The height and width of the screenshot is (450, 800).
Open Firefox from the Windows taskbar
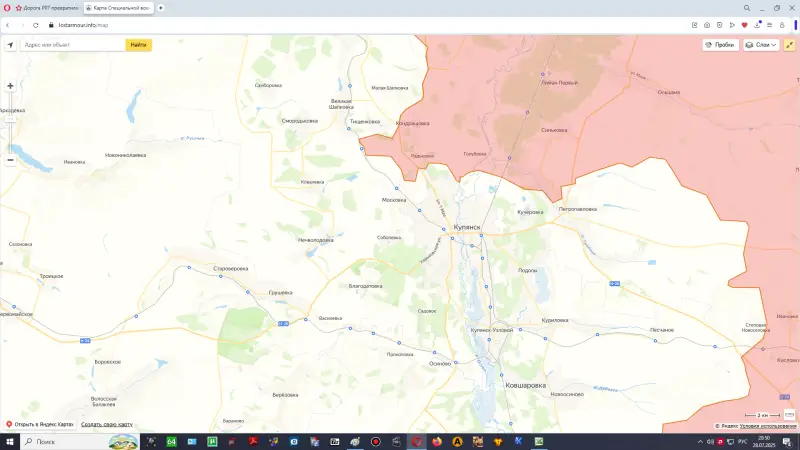click(436, 441)
